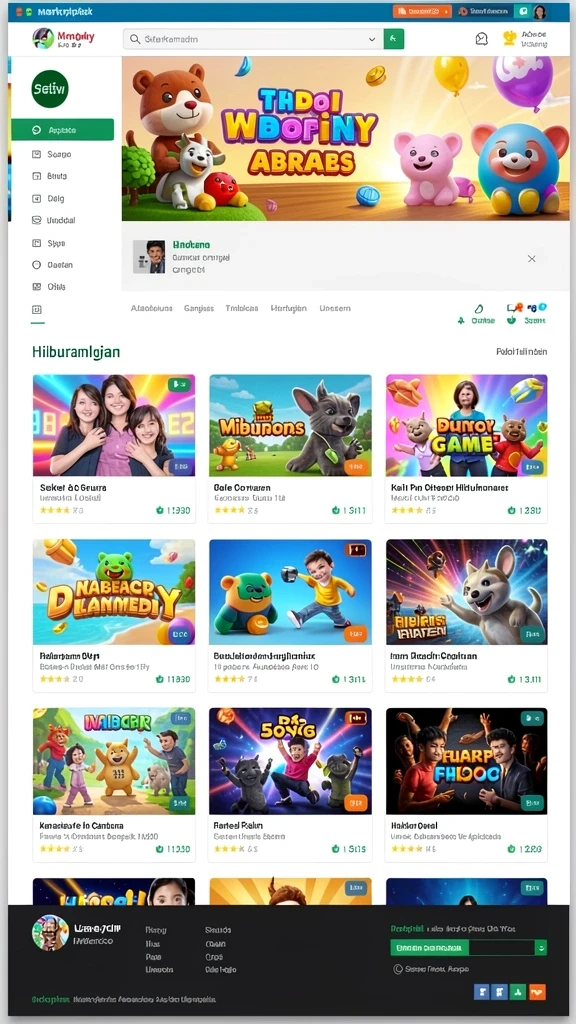Click the teal square icon in the top bar
The height and width of the screenshot is (1024, 576).
click(522, 11)
